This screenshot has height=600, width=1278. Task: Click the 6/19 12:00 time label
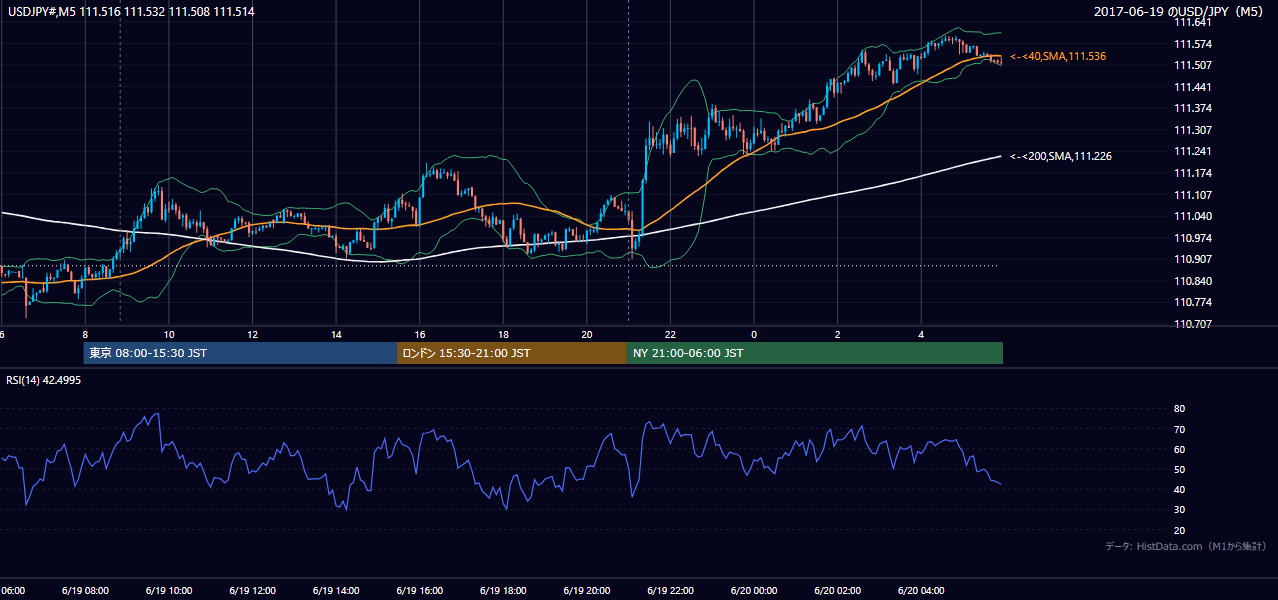pos(251,591)
